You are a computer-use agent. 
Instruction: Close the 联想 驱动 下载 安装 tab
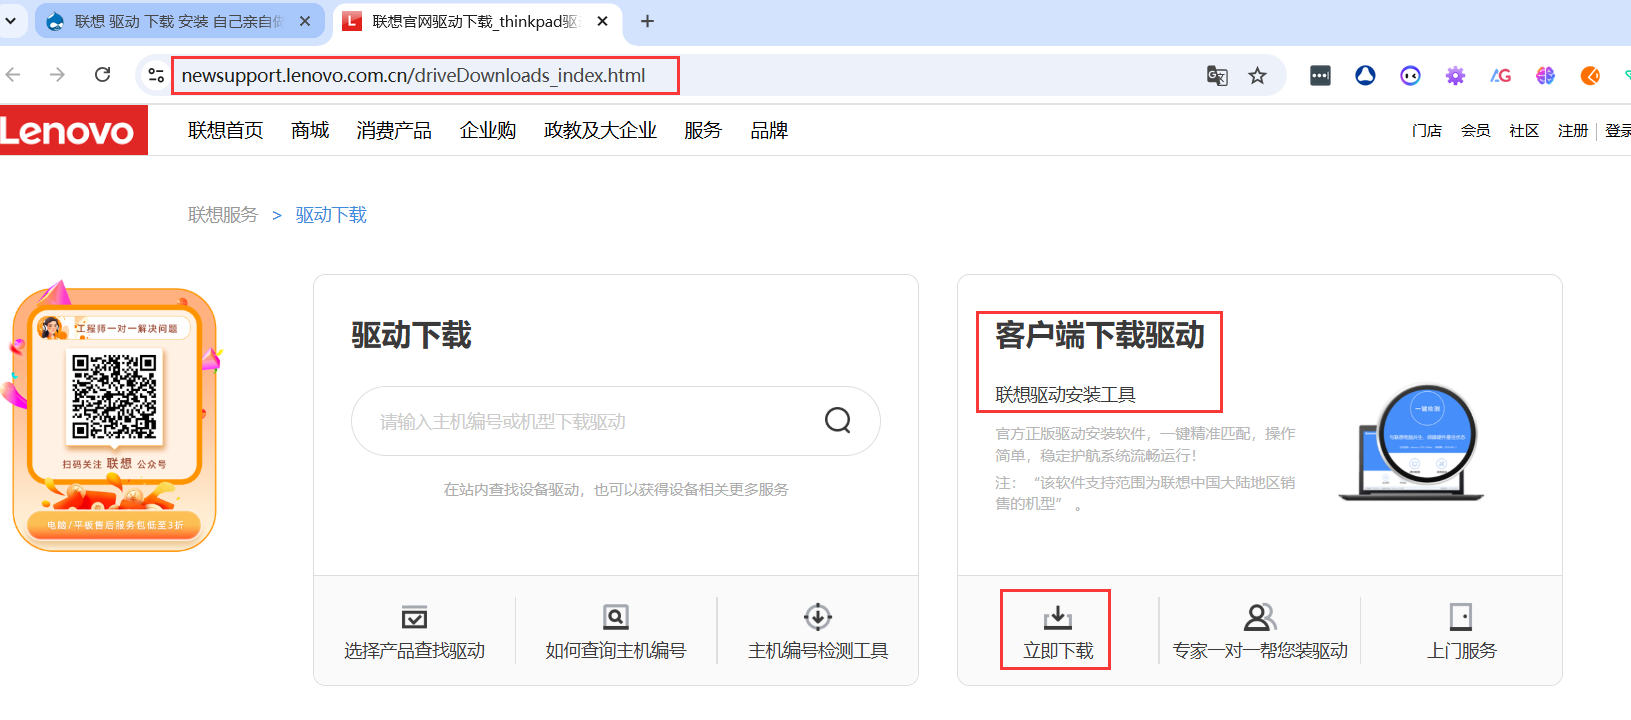305,21
